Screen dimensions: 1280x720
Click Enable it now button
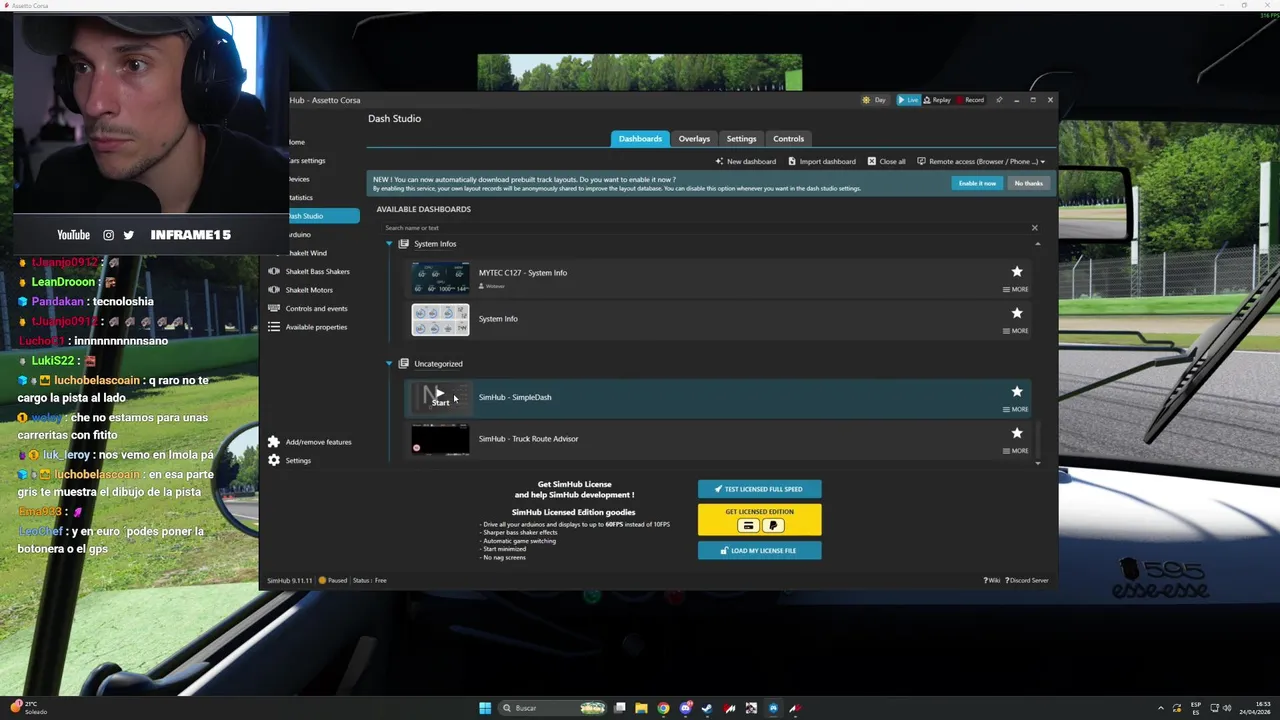tap(977, 183)
